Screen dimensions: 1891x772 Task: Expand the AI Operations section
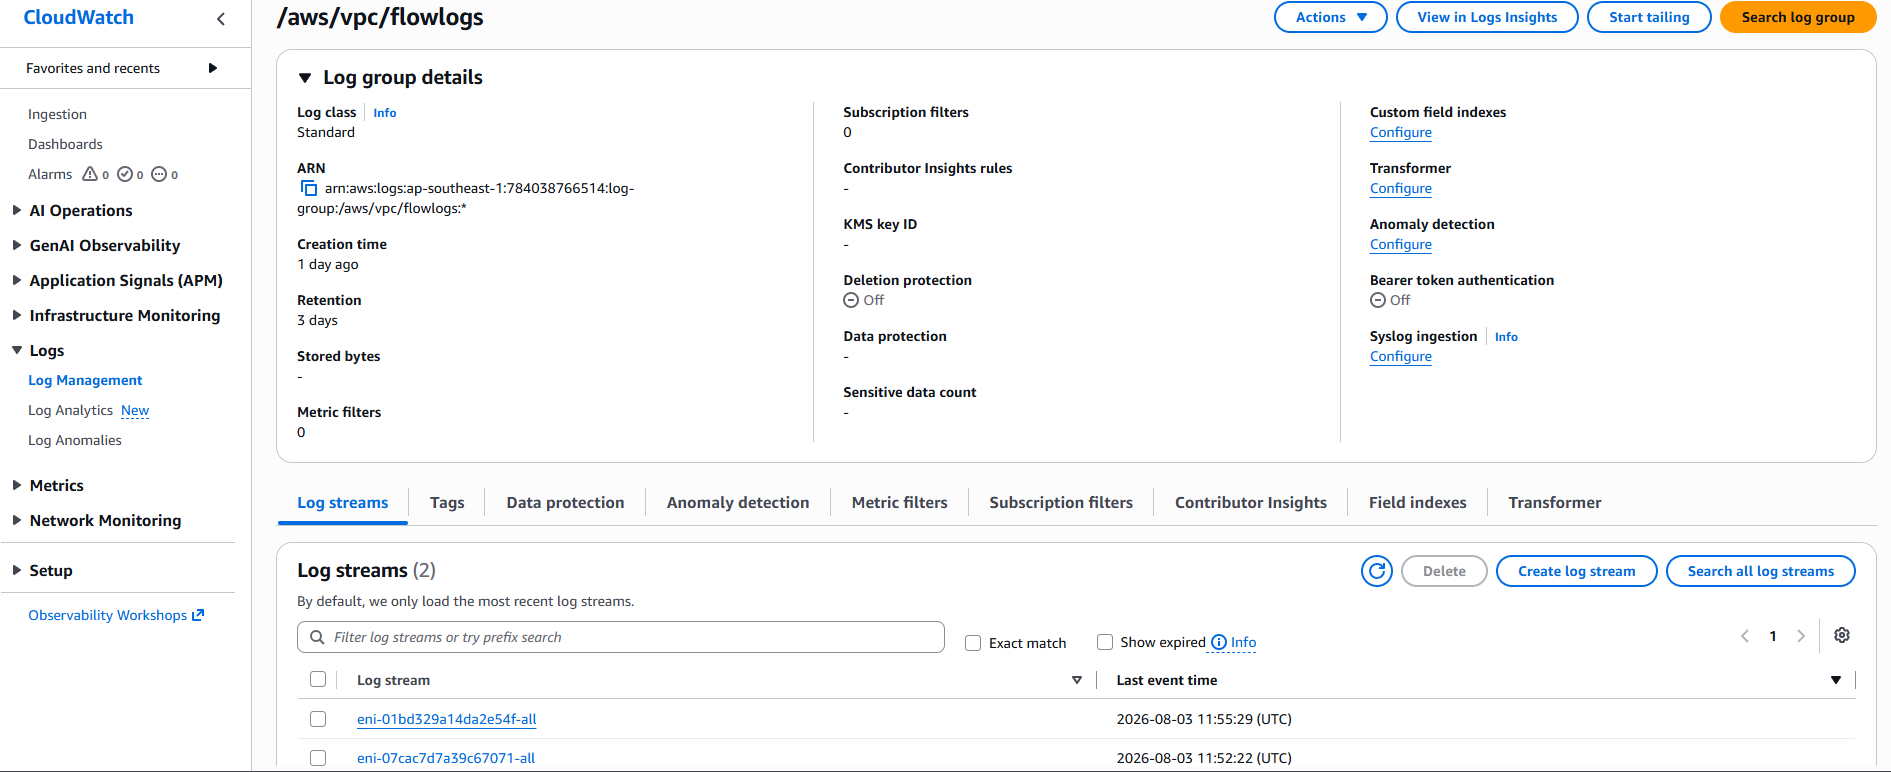(17, 210)
